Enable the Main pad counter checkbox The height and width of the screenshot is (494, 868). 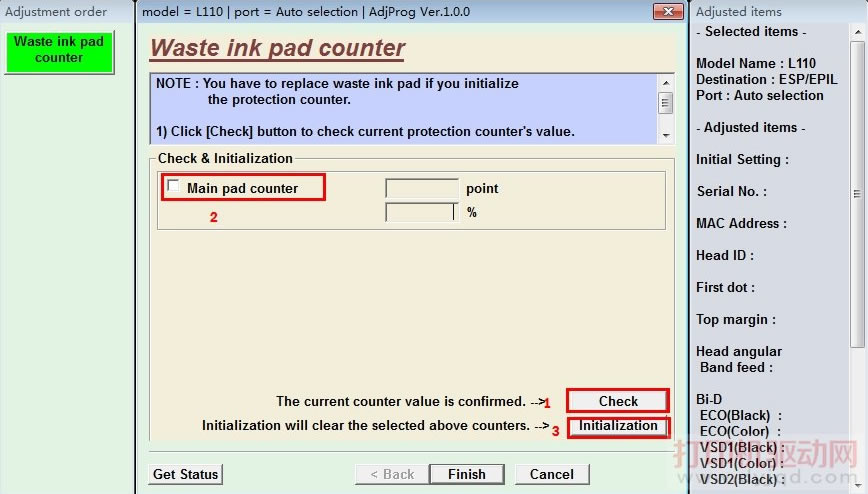pyautogui.click(x=175, y=187)
